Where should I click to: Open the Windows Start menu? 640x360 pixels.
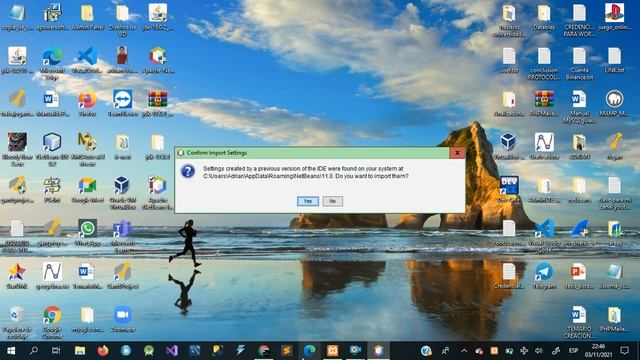pyautogui.click(x=11, y=351)
